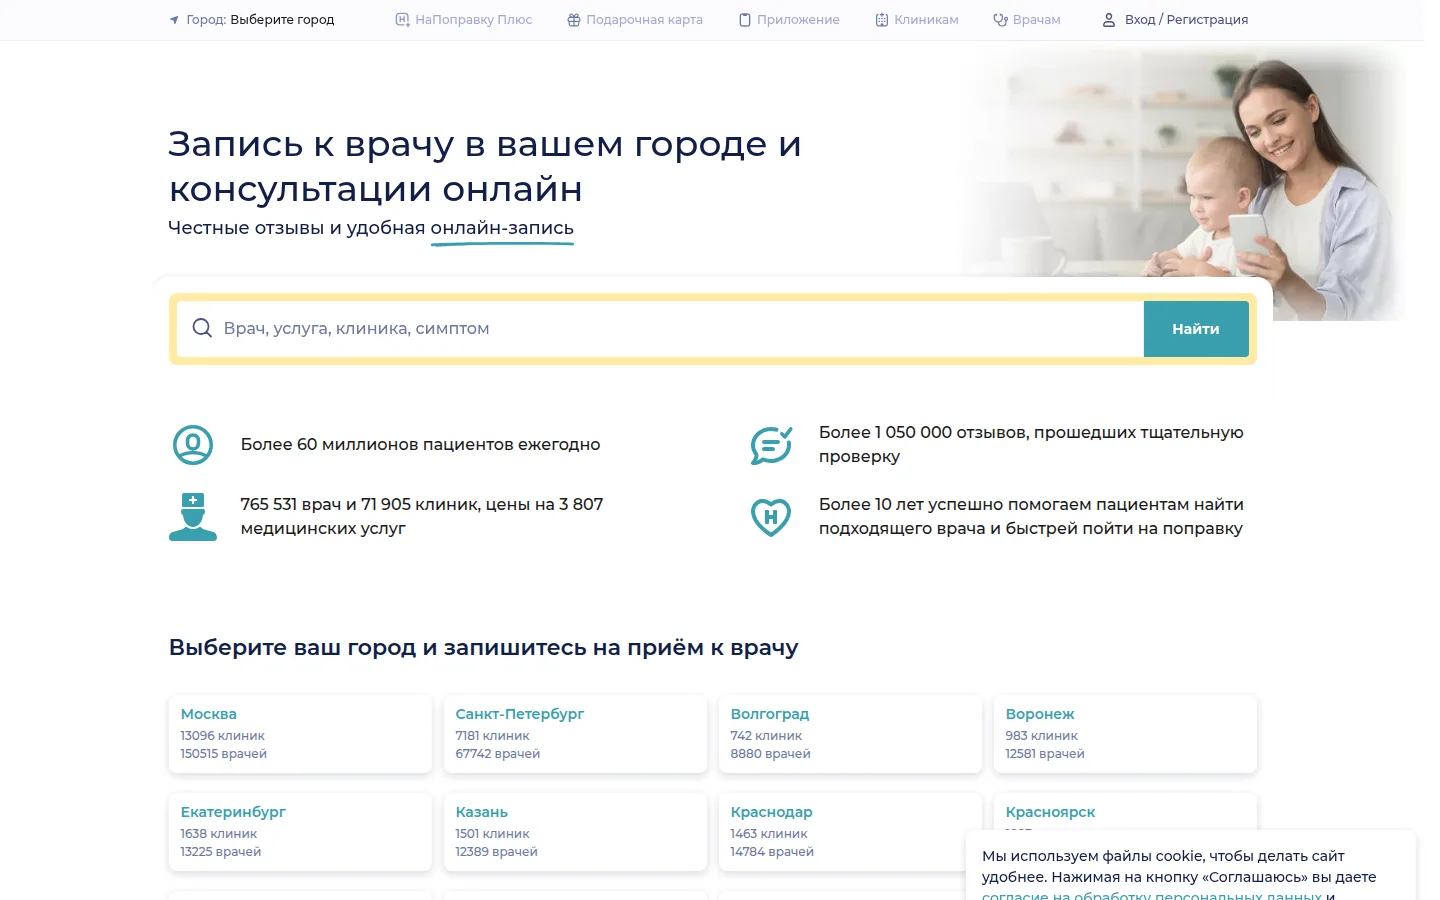1440x900 pixels.
Task: Click the stethoscope icon near Врачам
Action: 1000,20
